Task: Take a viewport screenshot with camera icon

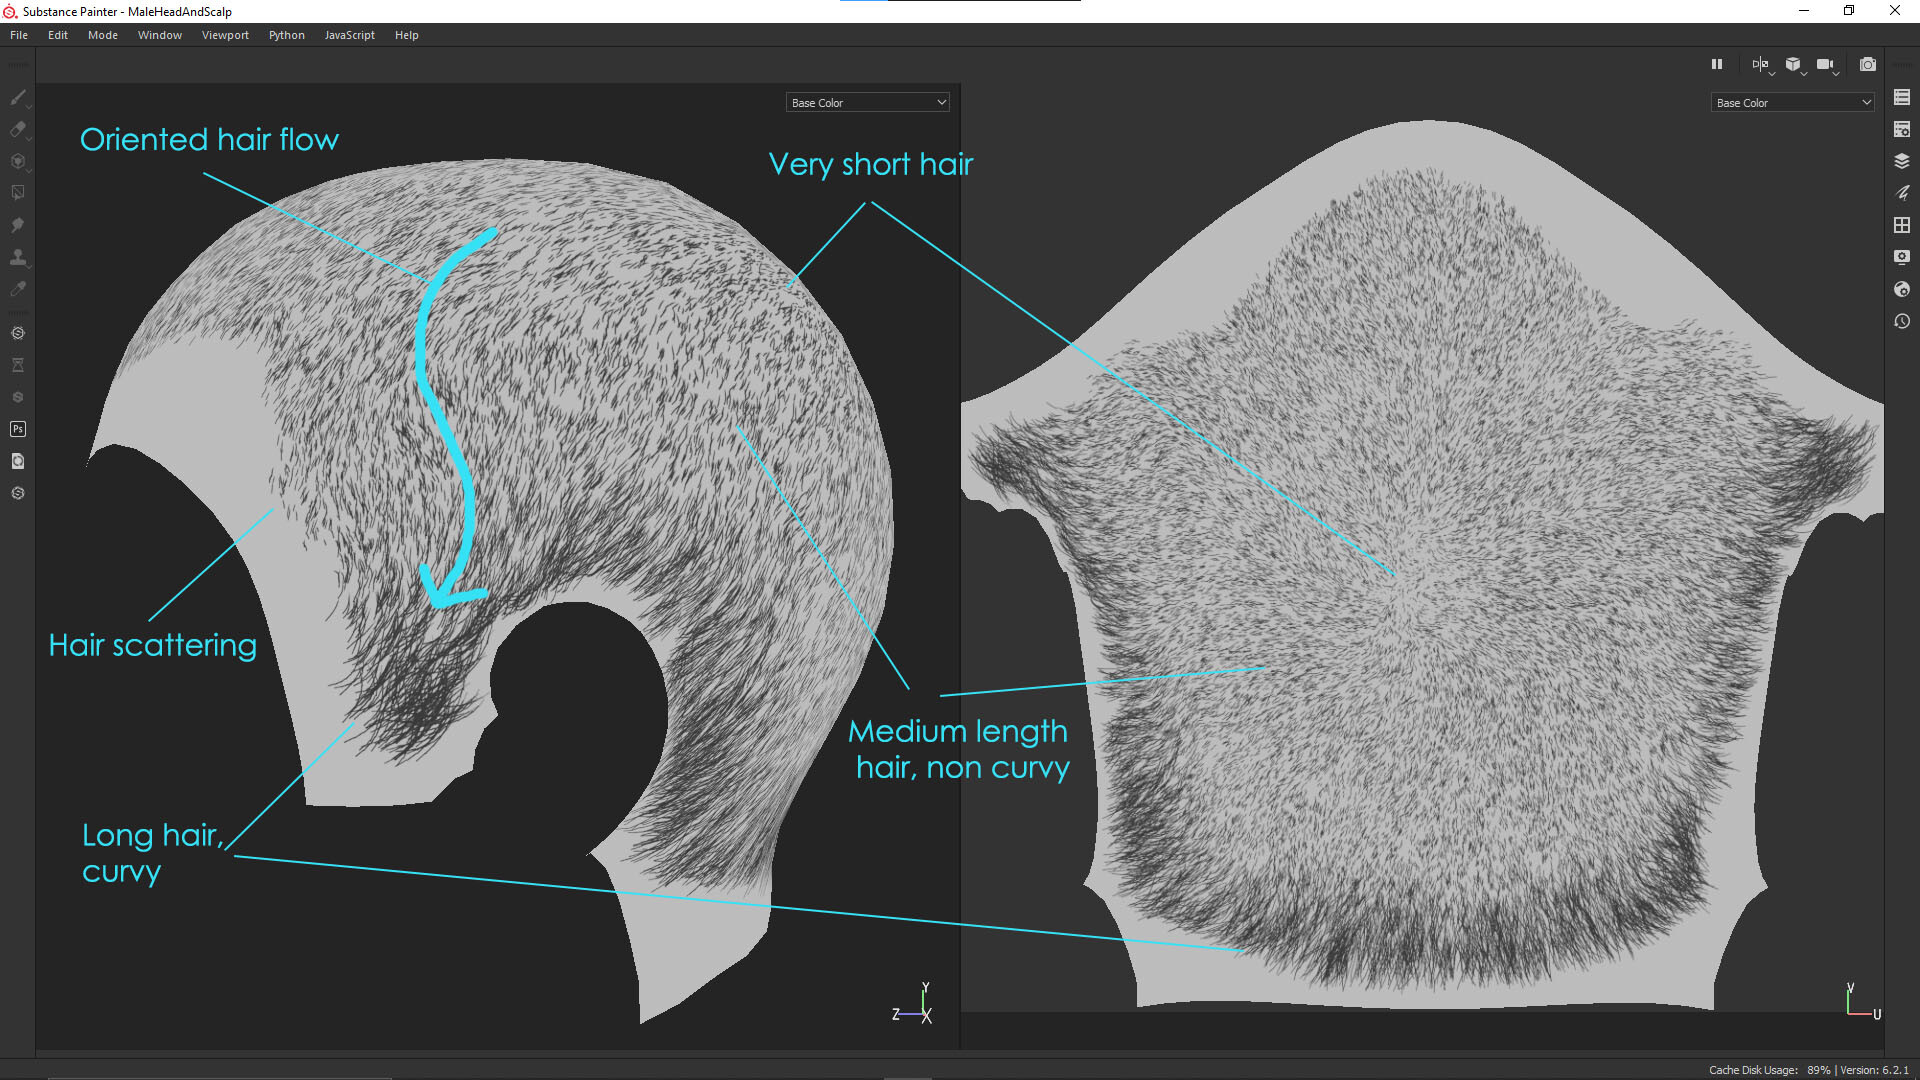Action: (x=1868, y=64)
